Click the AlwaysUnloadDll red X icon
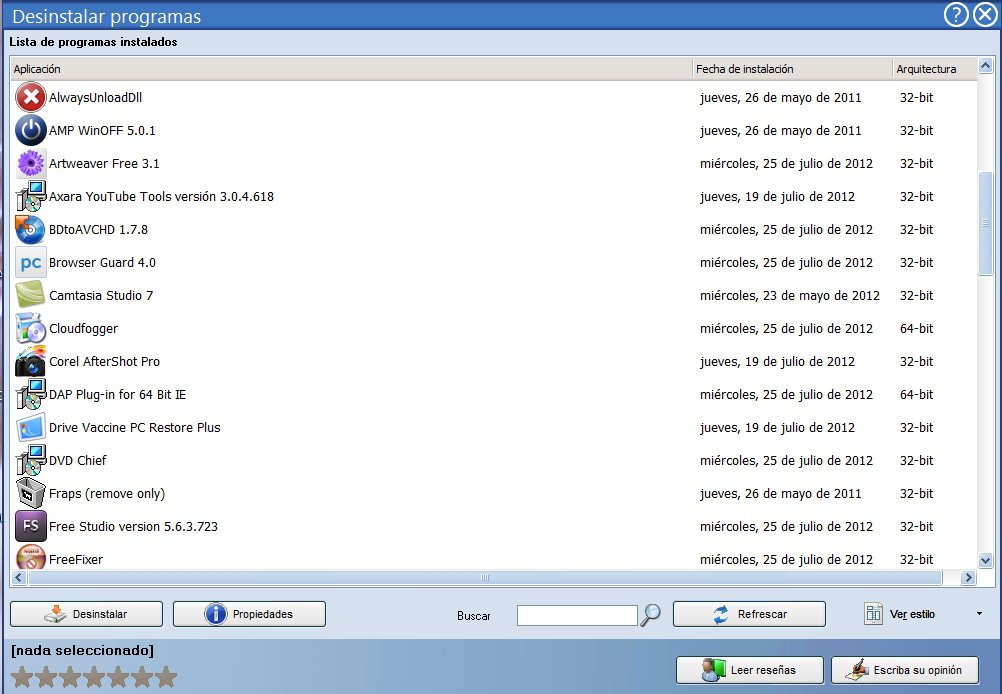The height and width of the screenshot is (694, 1002). click(x=30, y=97)
